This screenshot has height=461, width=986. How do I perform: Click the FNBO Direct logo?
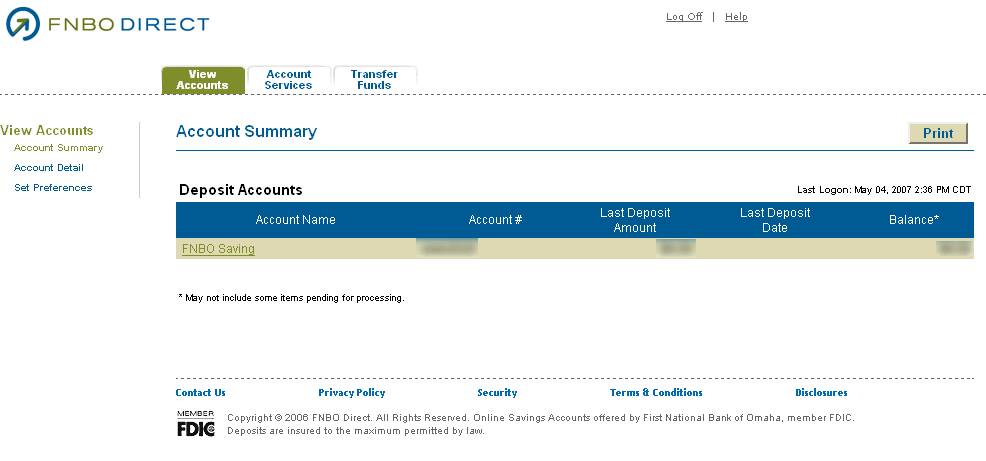click(x=108, y=24)
